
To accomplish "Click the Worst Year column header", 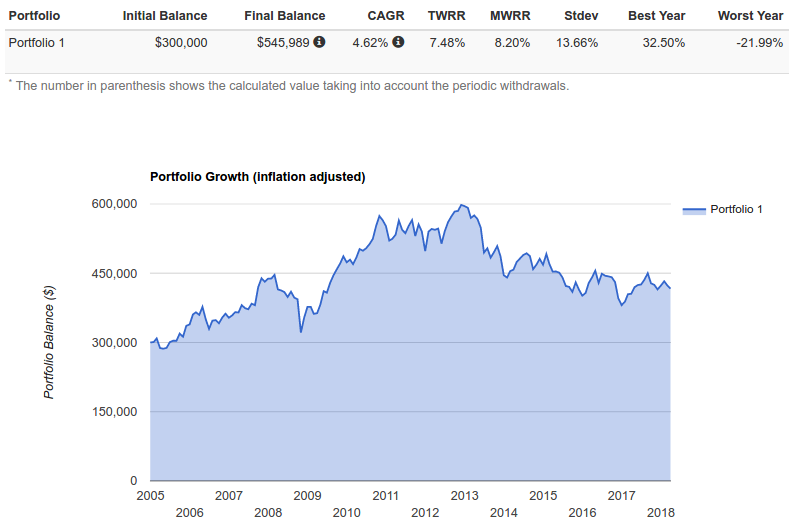I will click(x=750, y=16).
